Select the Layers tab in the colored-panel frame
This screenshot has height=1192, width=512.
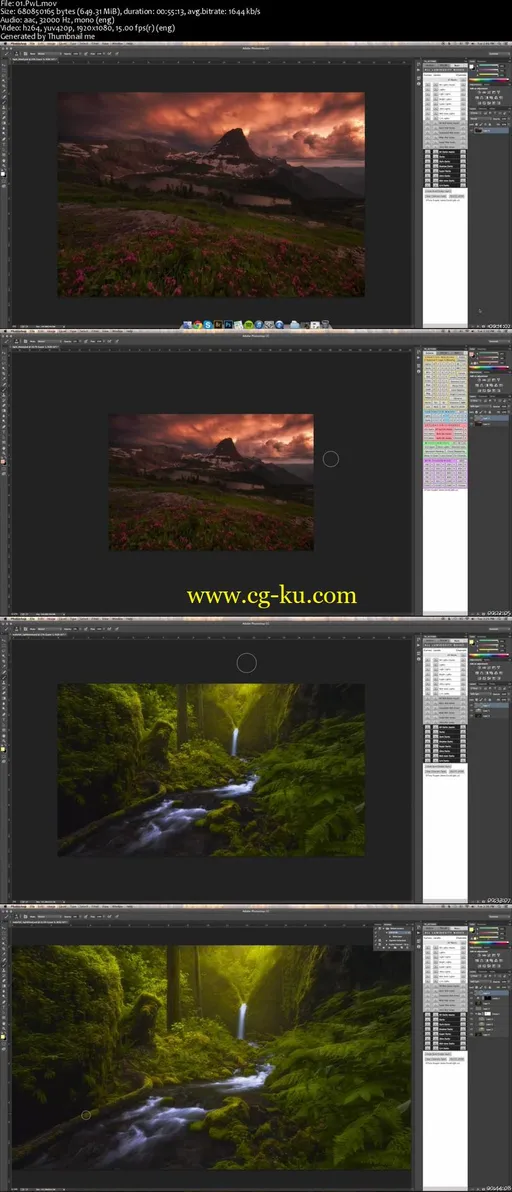(x=473, y=396)
